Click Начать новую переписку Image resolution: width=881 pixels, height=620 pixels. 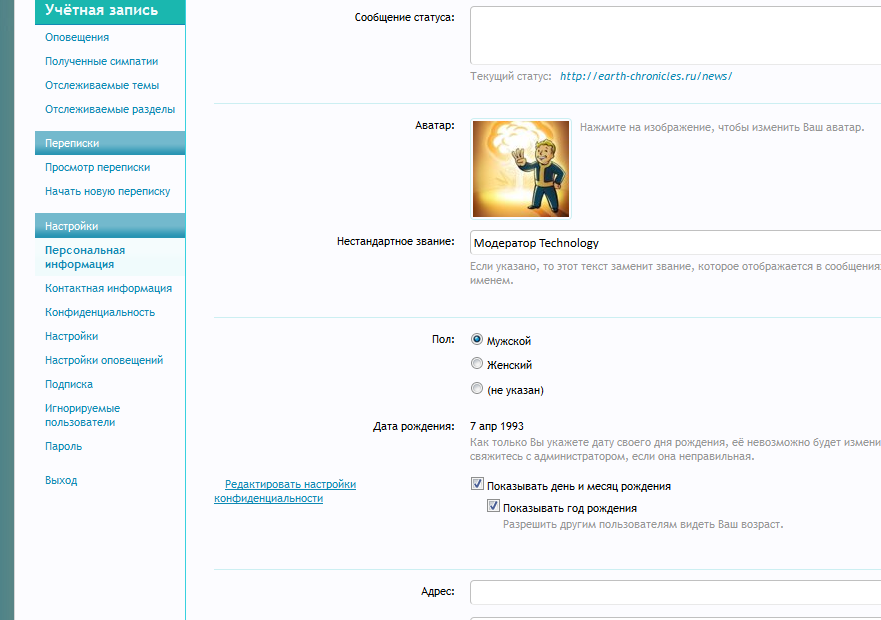107,192
